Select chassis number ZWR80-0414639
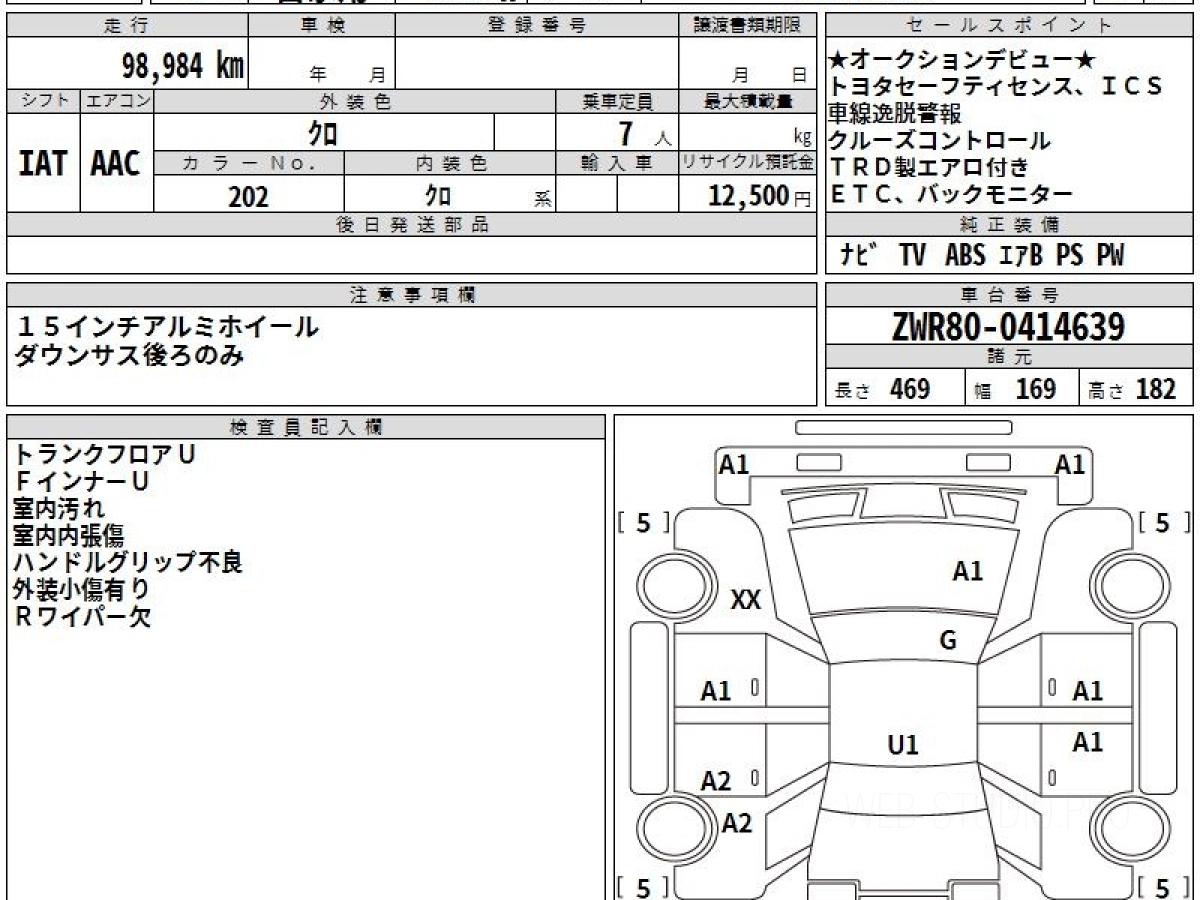 [x=1008, y=327]
